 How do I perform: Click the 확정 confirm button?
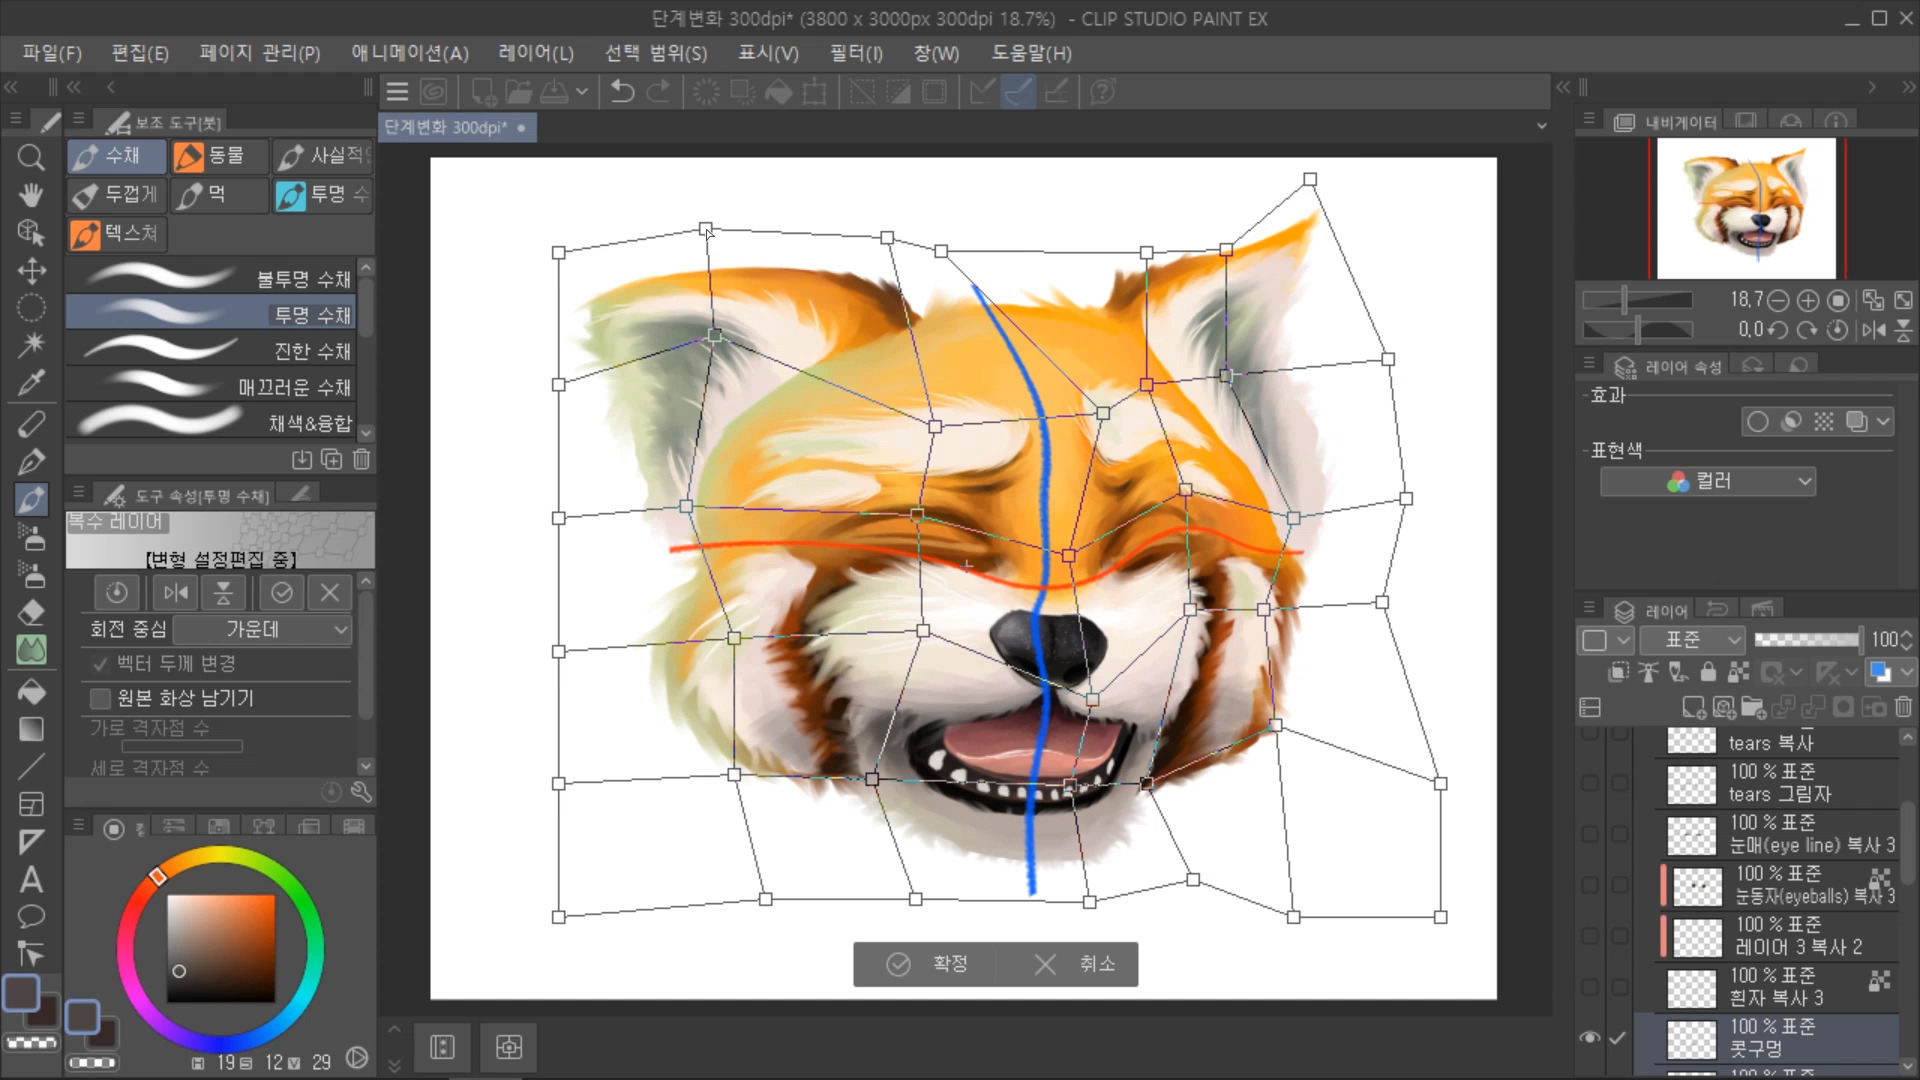pos(927,964)
